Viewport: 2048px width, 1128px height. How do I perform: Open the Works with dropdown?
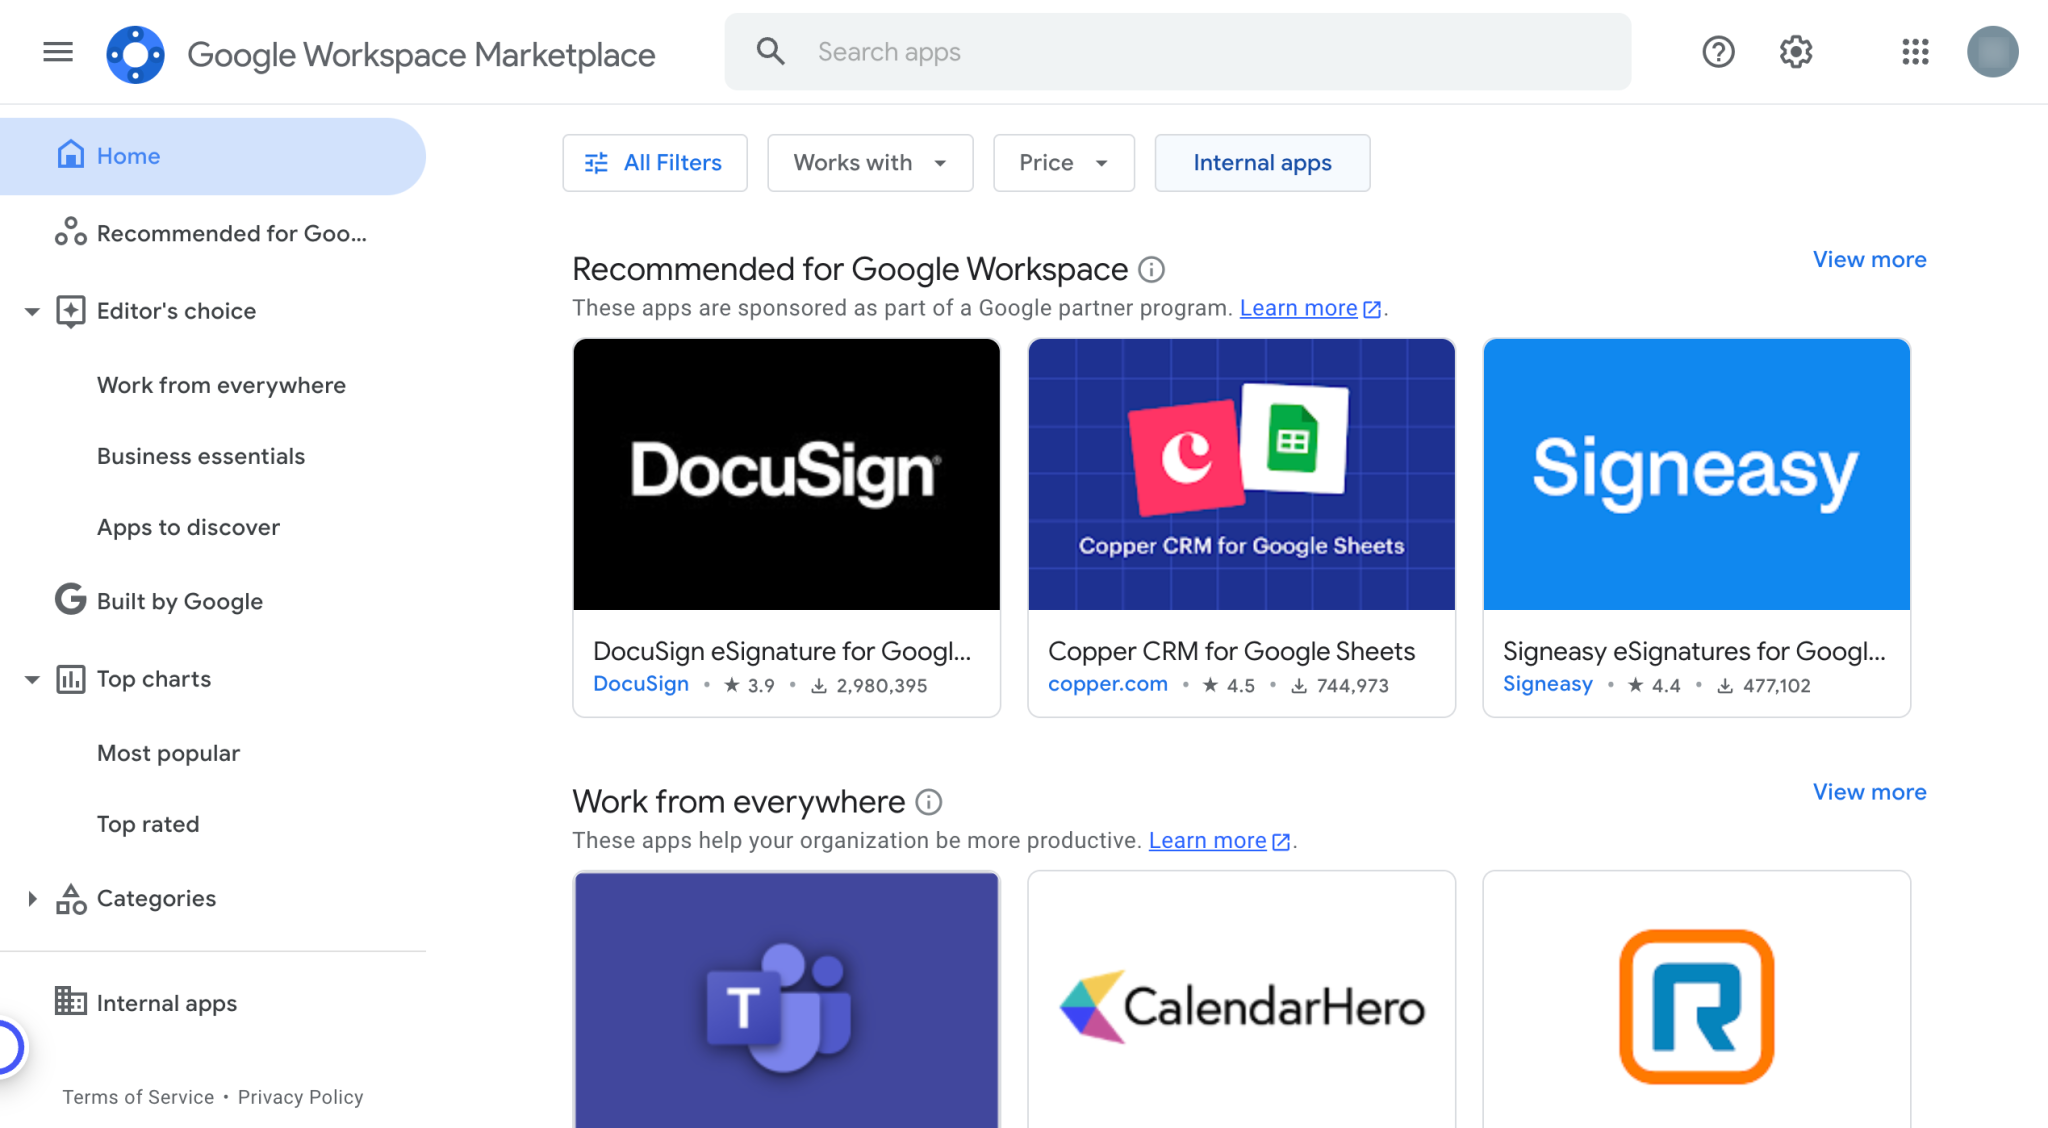[x=868, y=162]
